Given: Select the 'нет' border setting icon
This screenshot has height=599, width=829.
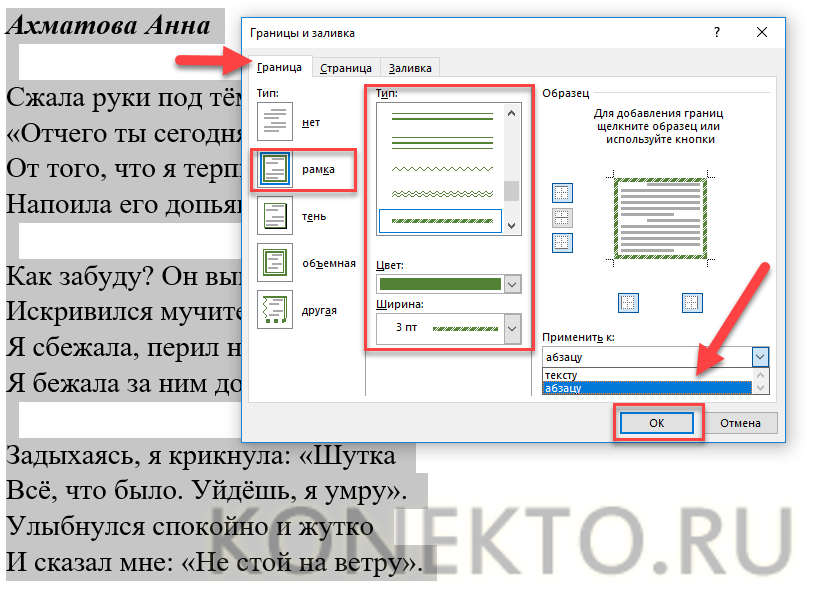Looking at the screenshot, I should (x=273, y=122).
